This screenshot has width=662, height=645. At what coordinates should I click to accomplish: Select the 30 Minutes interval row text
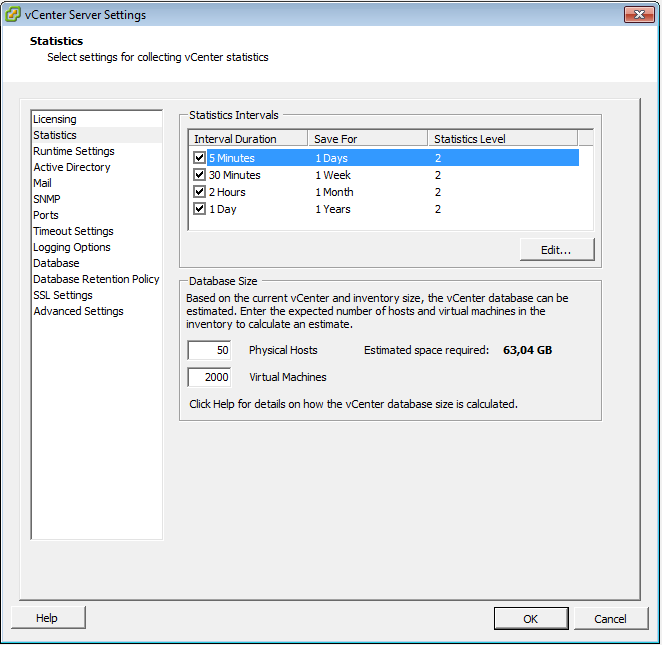tap(235, 175)
